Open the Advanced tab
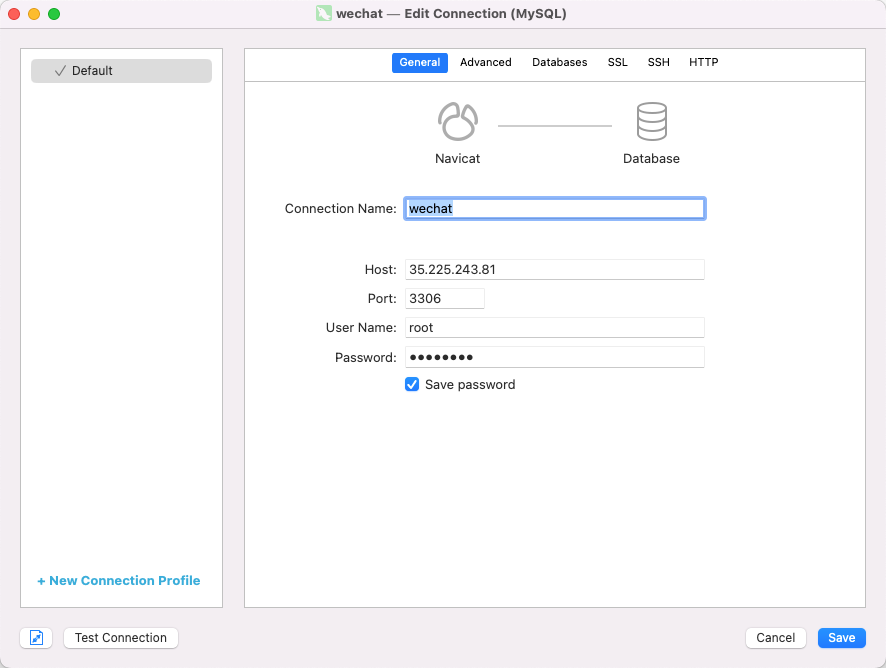 coord(486,63)
